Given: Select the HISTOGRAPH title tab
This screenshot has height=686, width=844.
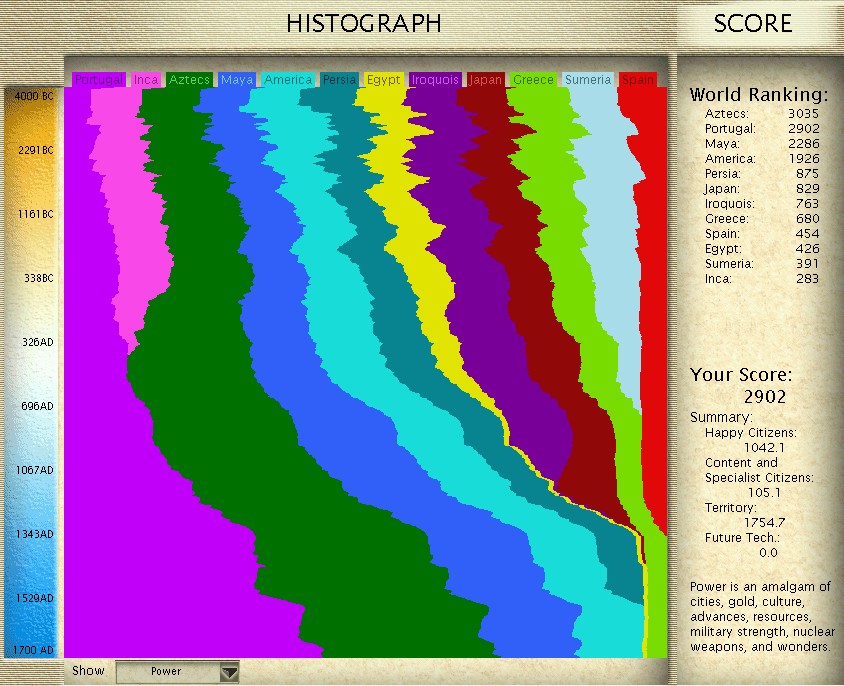Looking at the screenshot, I should 363,24.
